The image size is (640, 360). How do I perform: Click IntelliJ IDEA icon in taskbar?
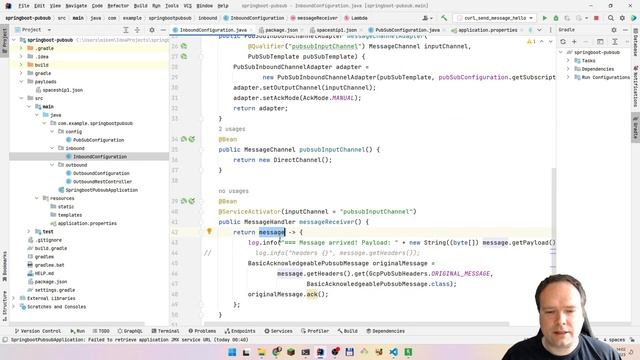320,352
